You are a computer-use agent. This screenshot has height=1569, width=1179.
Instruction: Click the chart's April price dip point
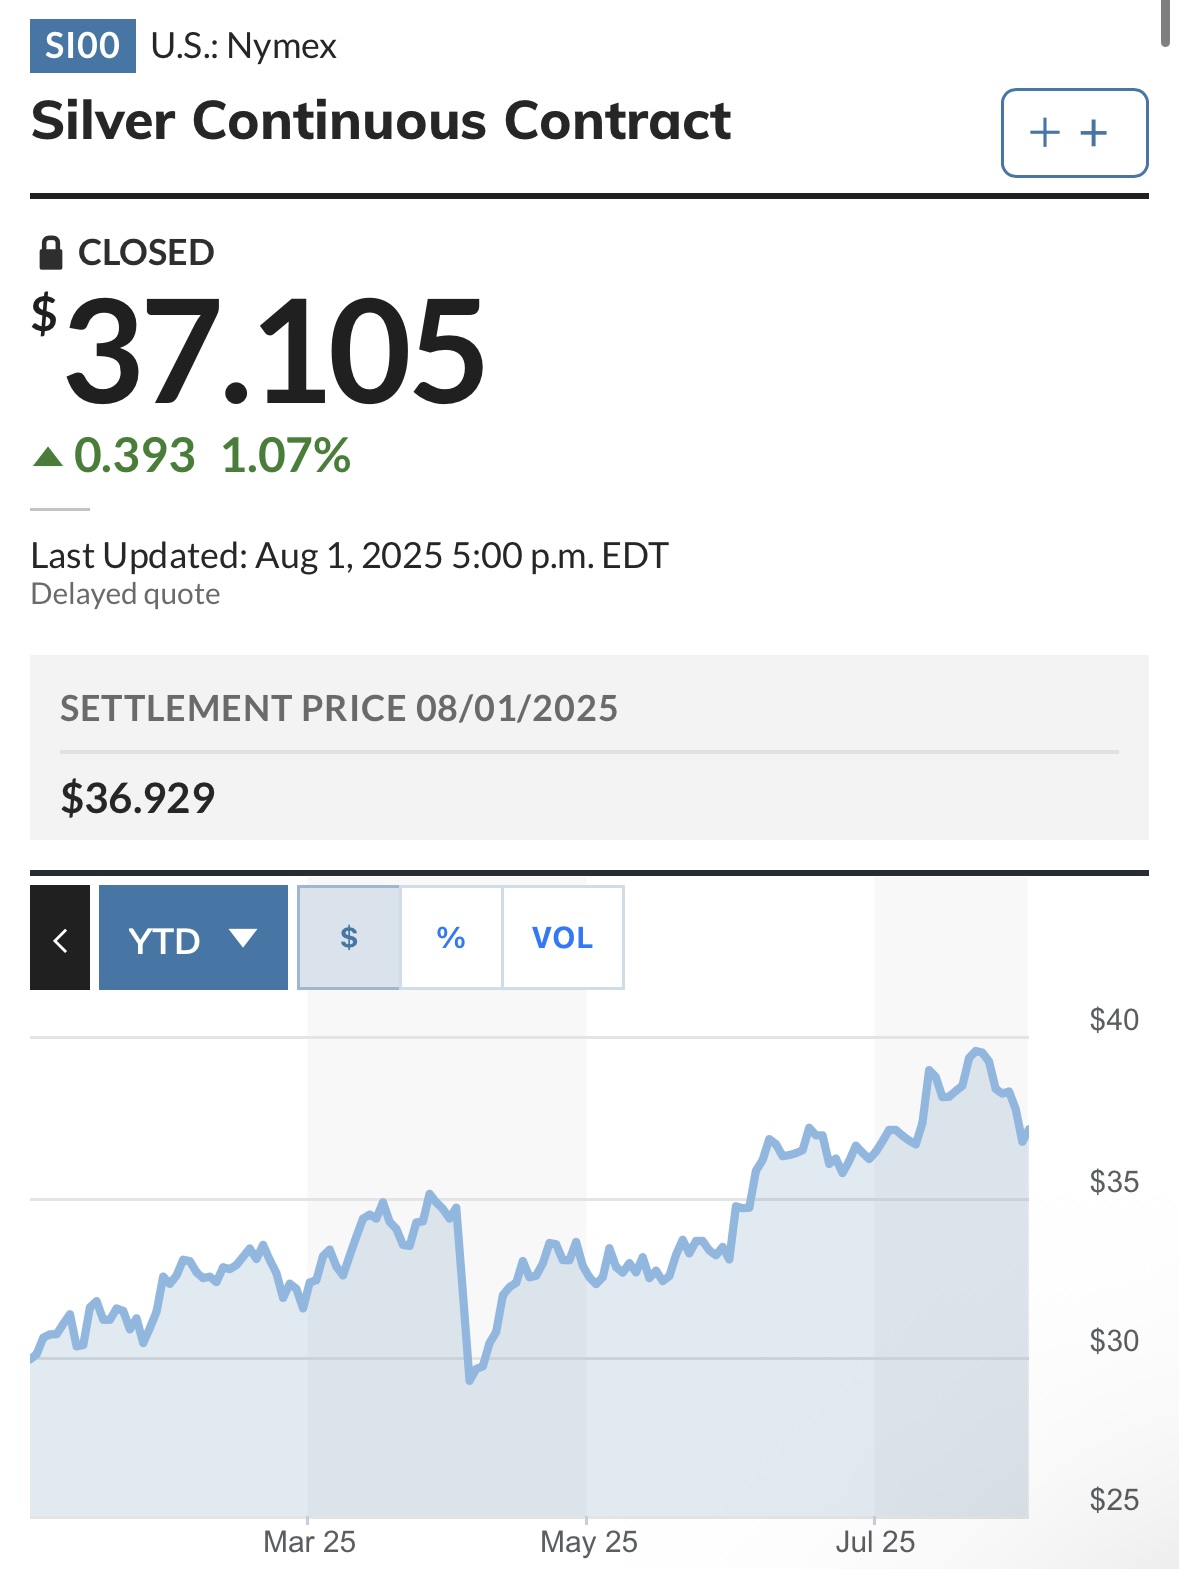point(469,1380)
